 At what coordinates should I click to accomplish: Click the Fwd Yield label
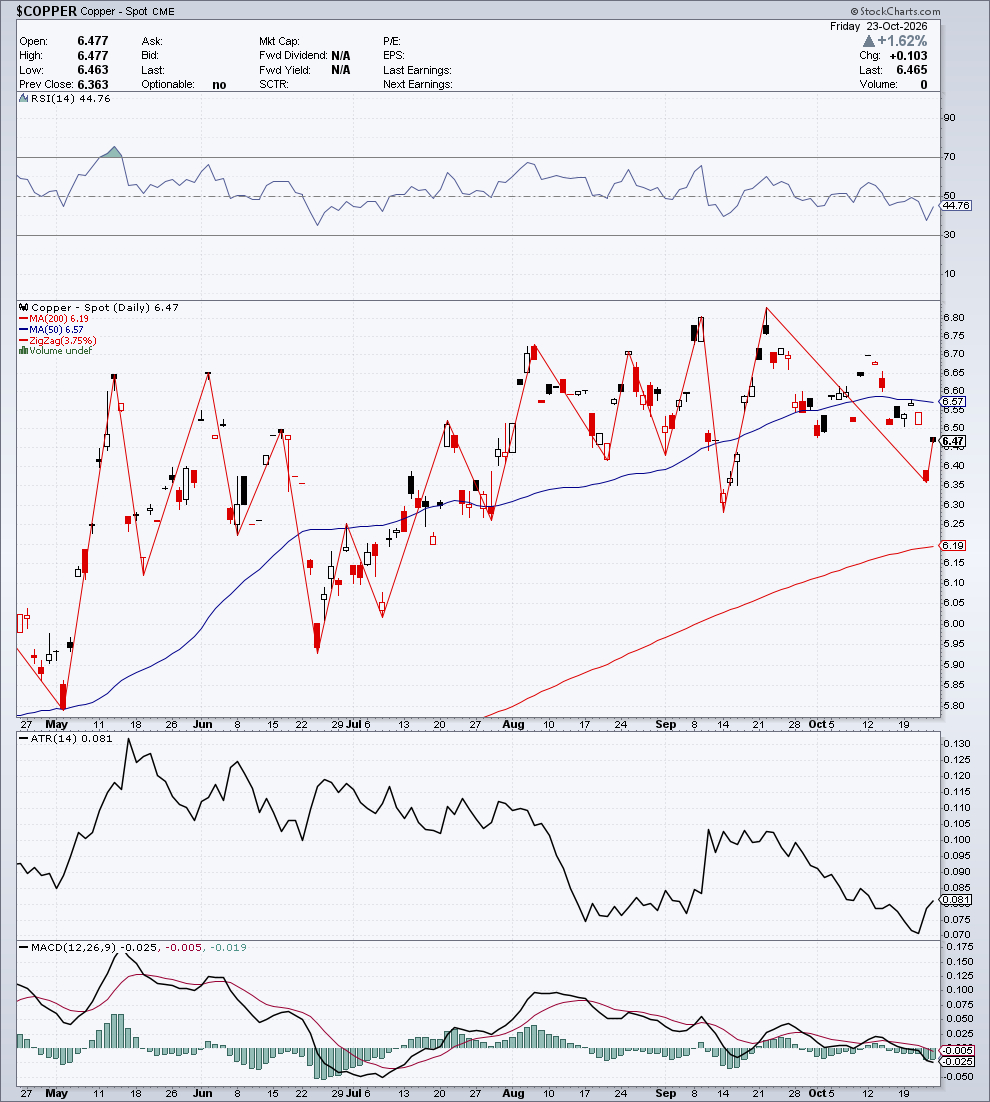[x=285, y=70]
